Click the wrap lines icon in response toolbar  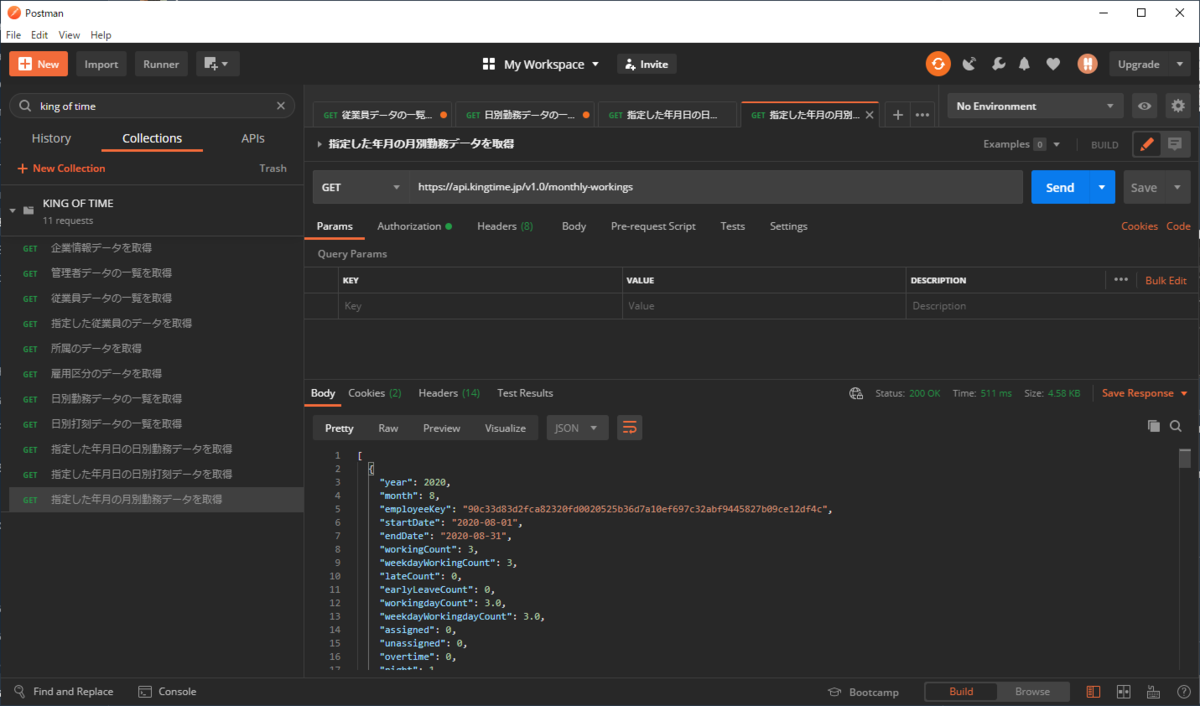click(629, 428)
